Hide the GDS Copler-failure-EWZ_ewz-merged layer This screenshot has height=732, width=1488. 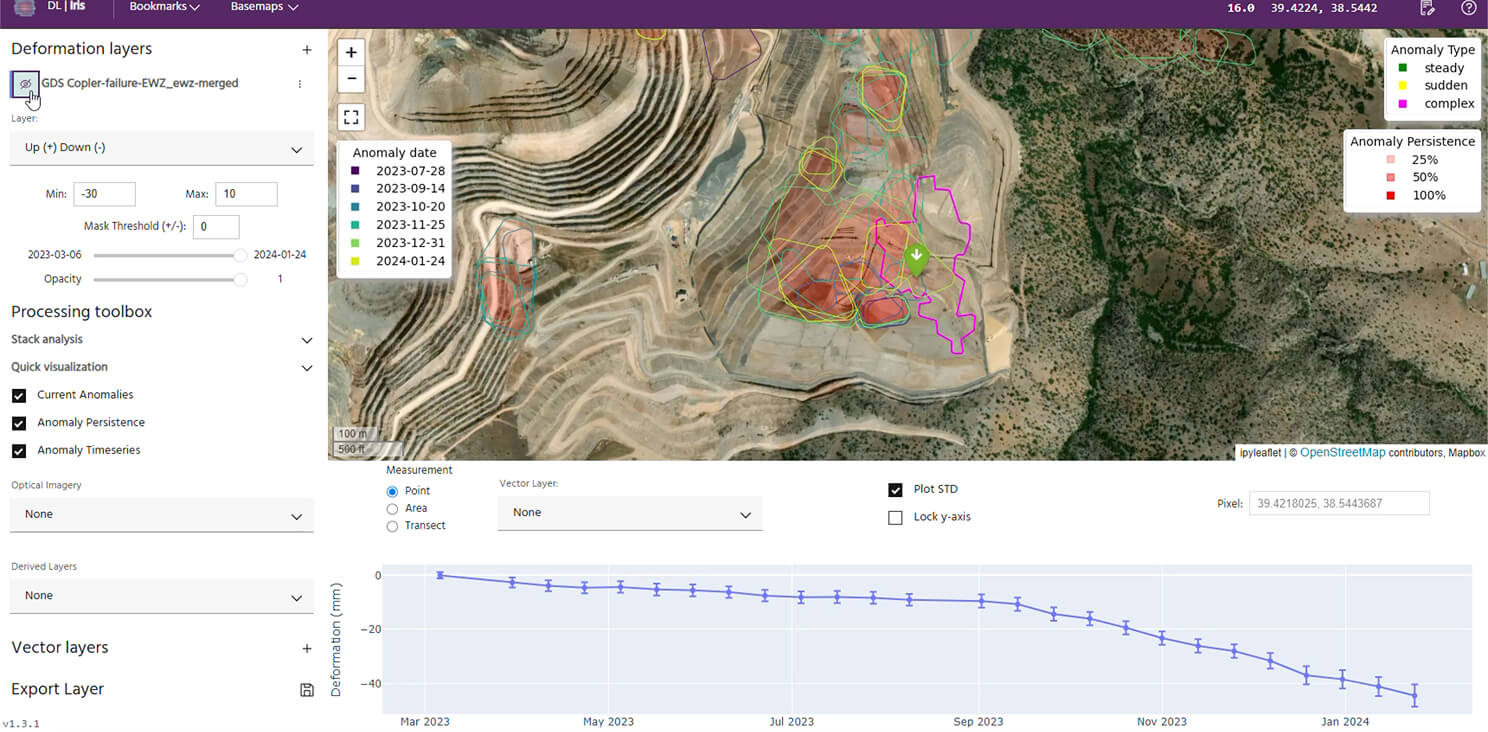24,84
